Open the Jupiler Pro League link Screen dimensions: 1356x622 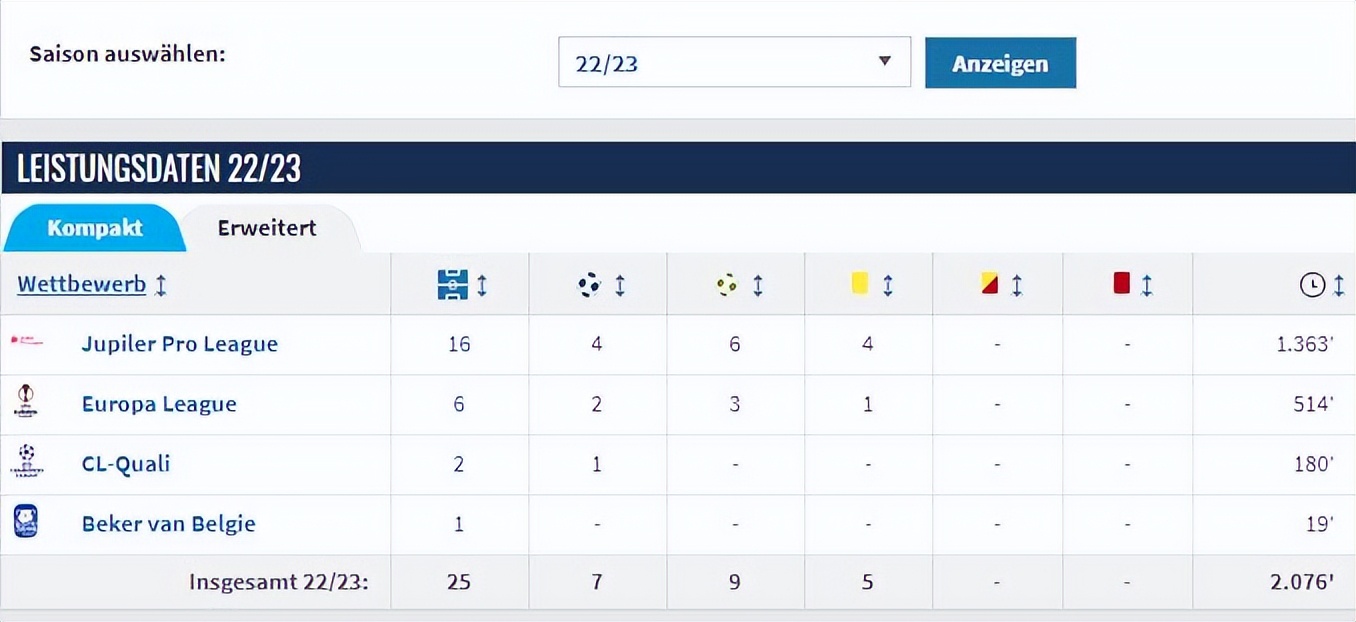[x=180, y=344]
